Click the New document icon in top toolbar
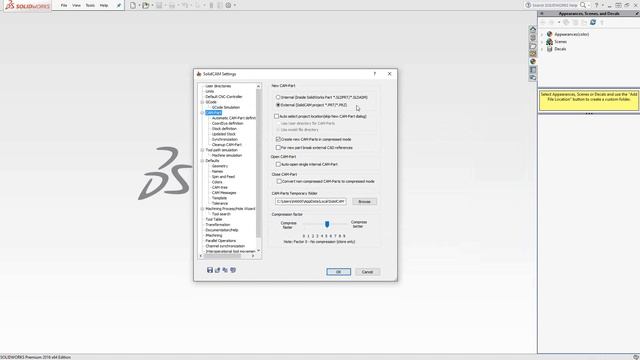Viewport: 640px width, 360px height. (x=133, y=5)
